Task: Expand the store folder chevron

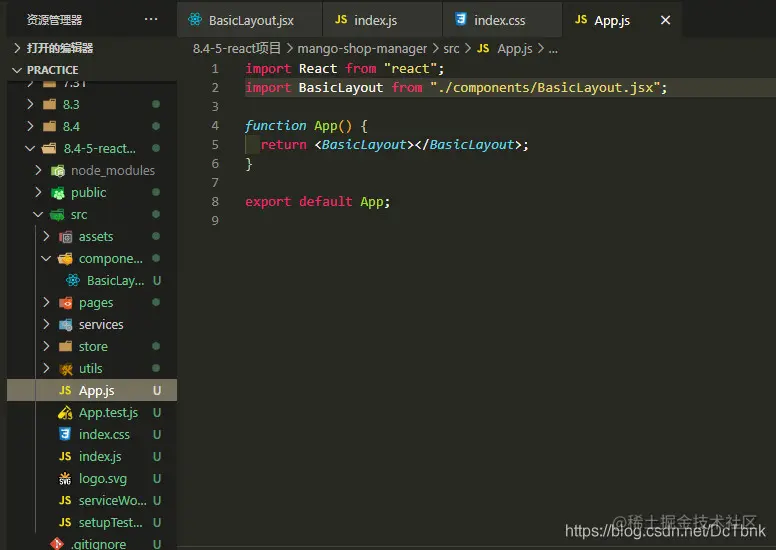Action: [46, 346]
